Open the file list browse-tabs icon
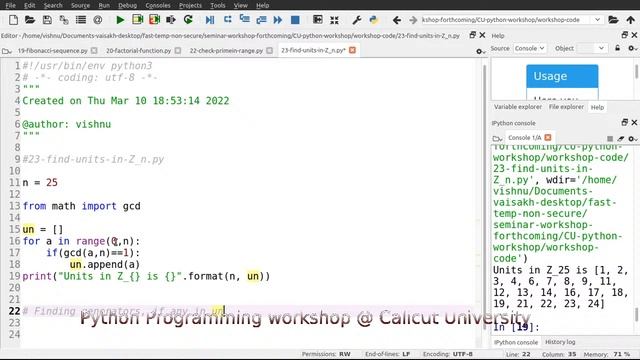640x360 pixels. 81,20
